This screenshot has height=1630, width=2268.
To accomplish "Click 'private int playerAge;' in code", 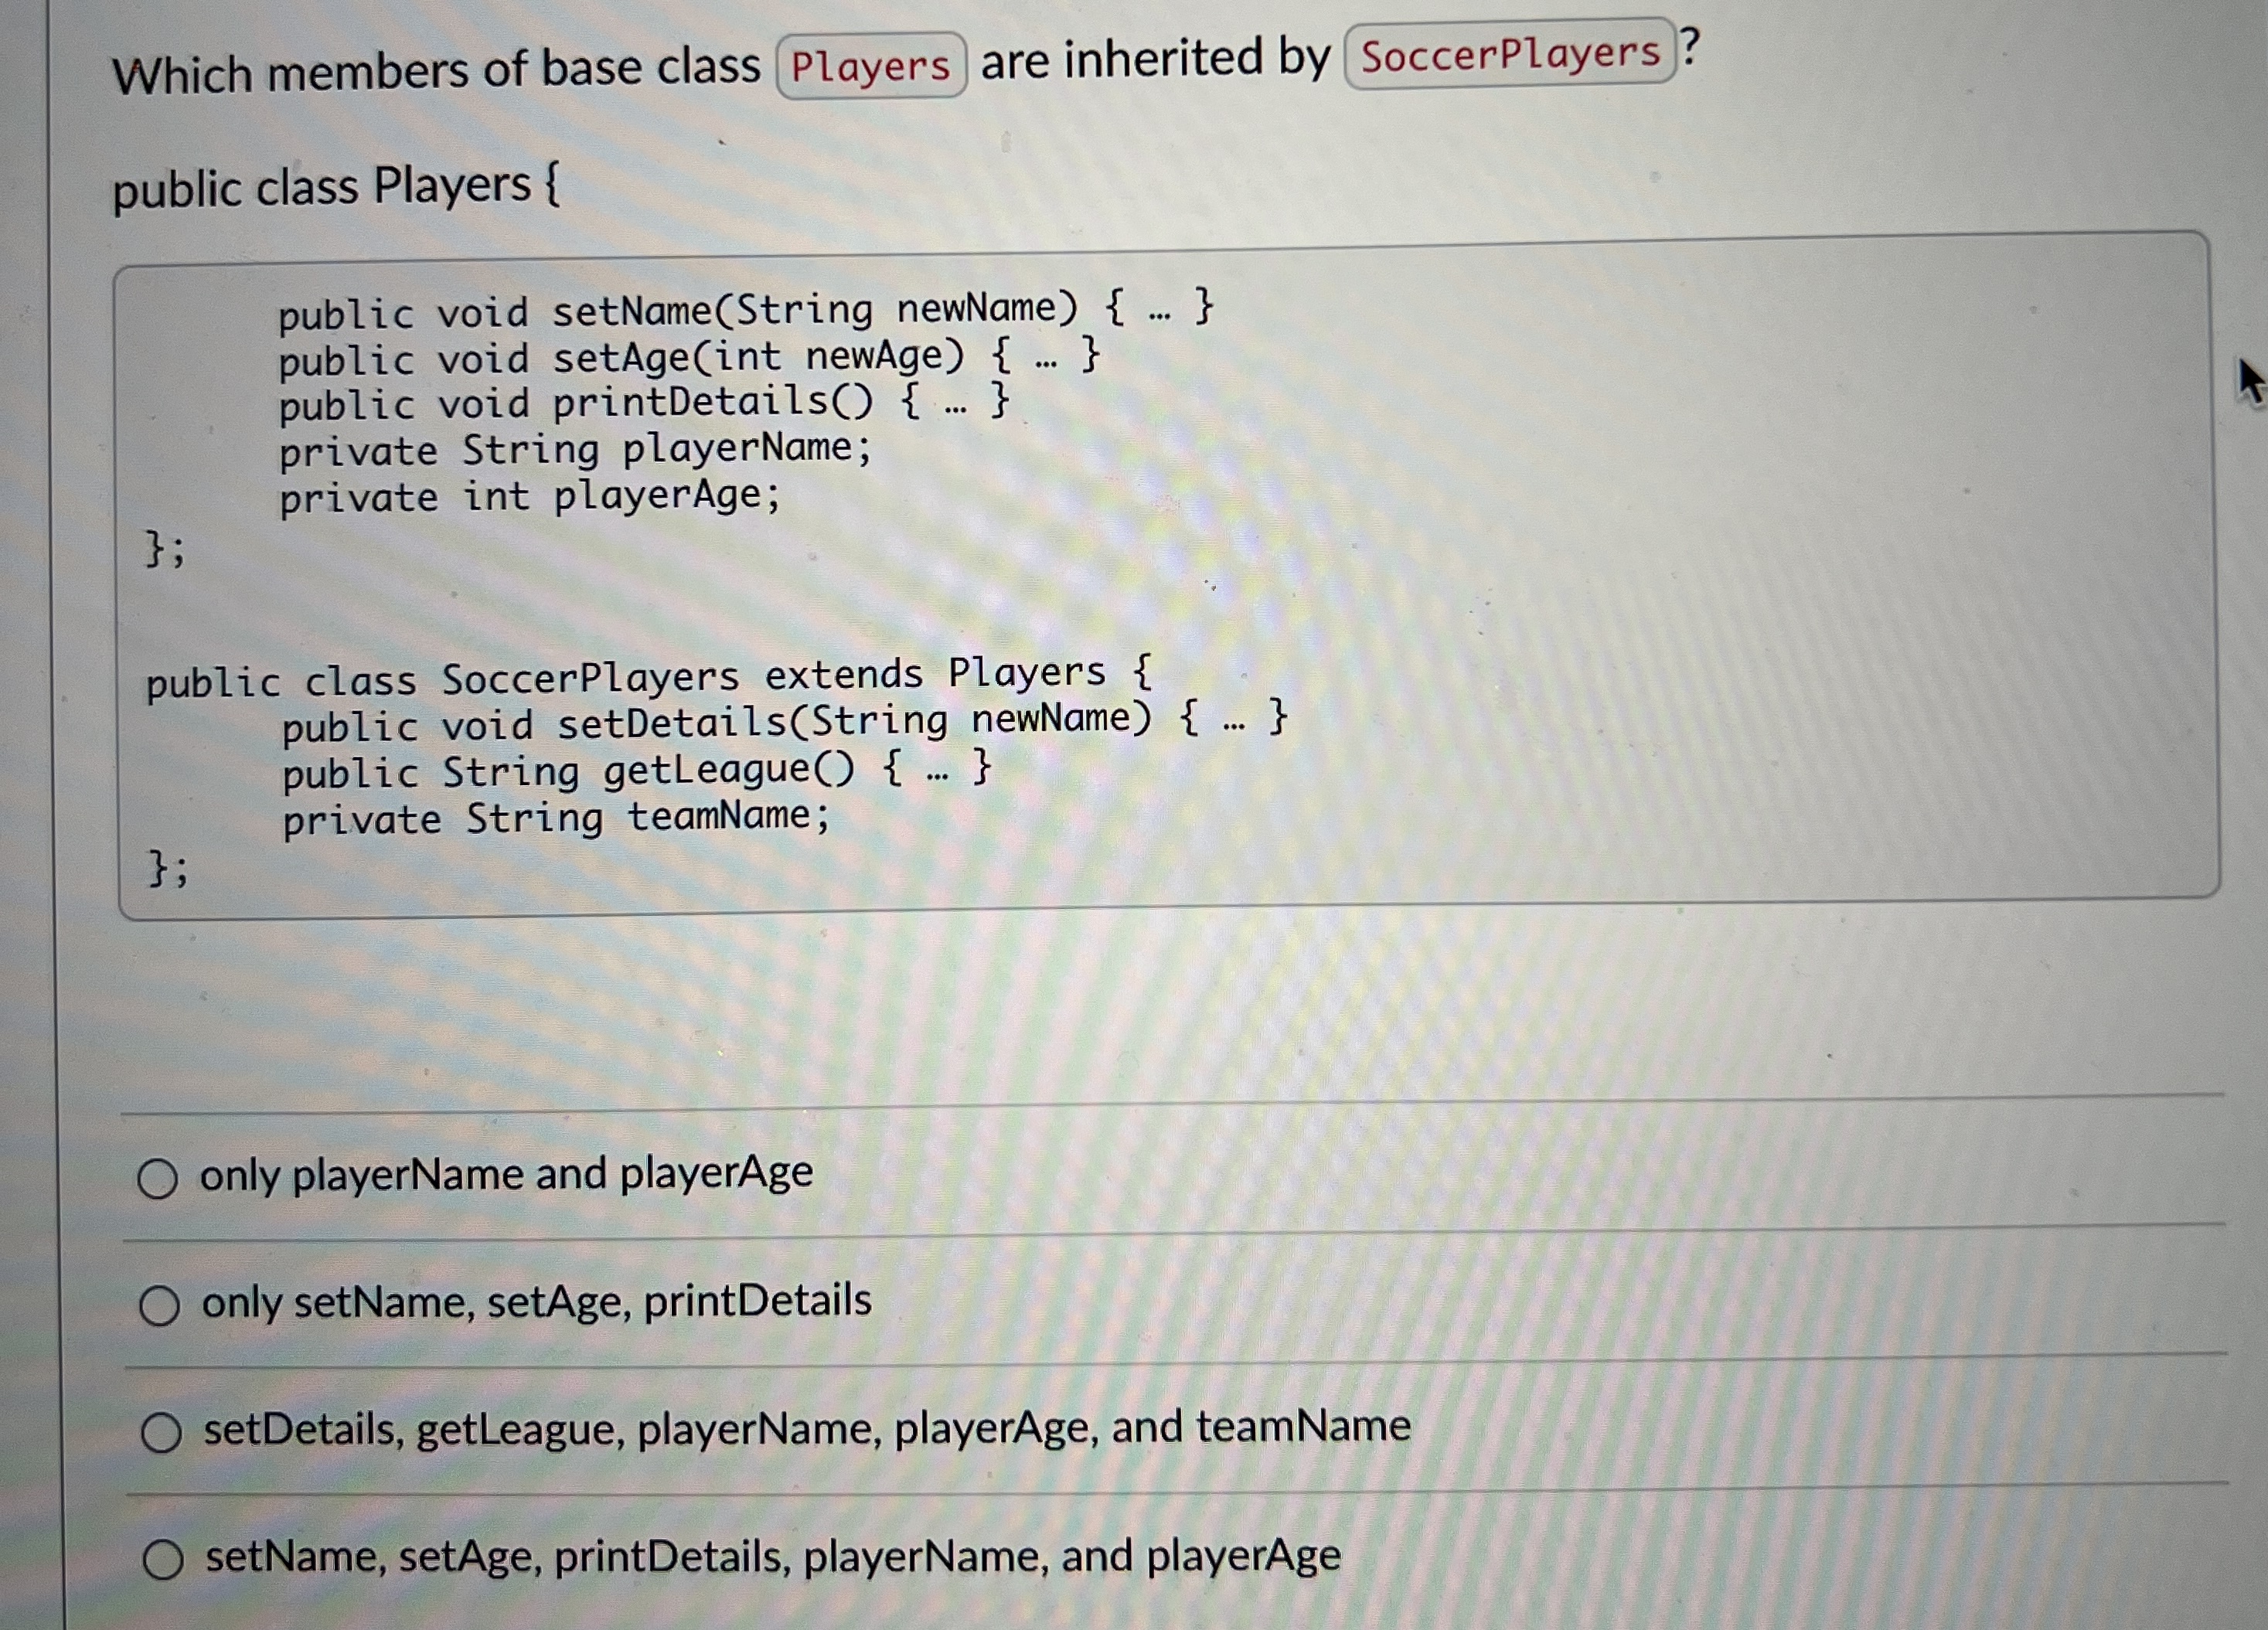I will [529, 496].
